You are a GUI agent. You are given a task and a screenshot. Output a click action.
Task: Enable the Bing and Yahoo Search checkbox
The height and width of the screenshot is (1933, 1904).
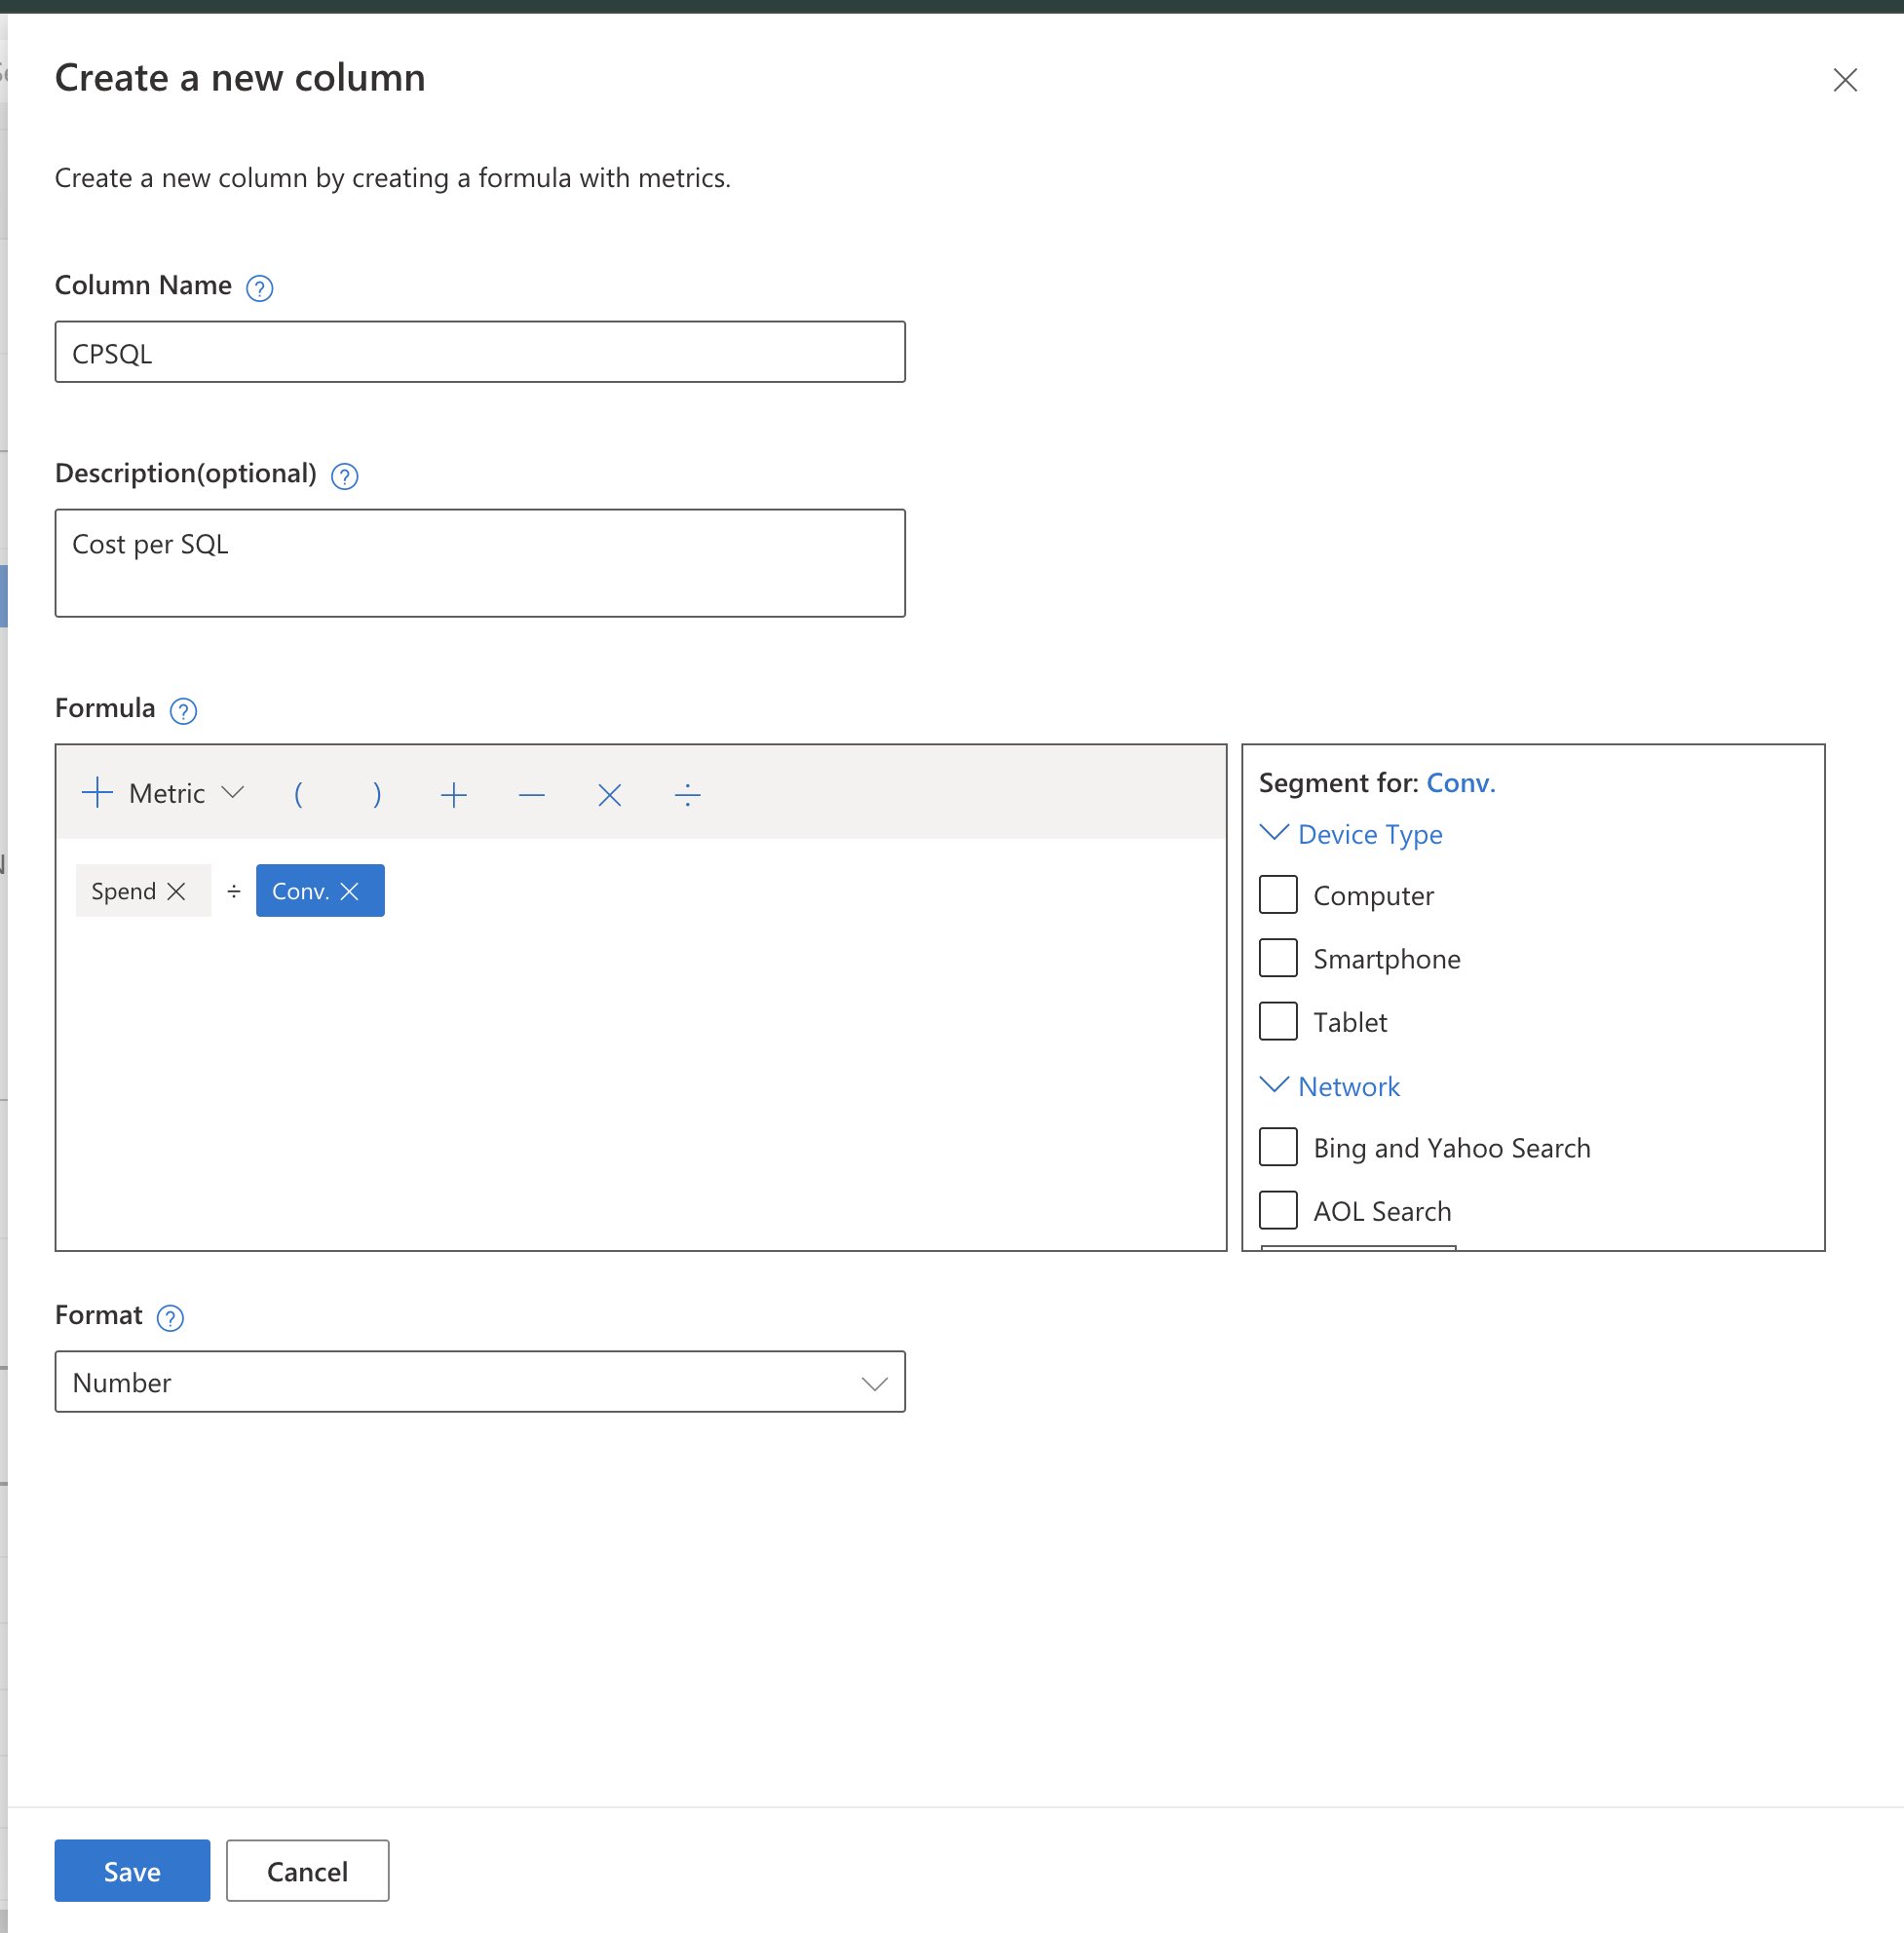tap(1277, 1147)
